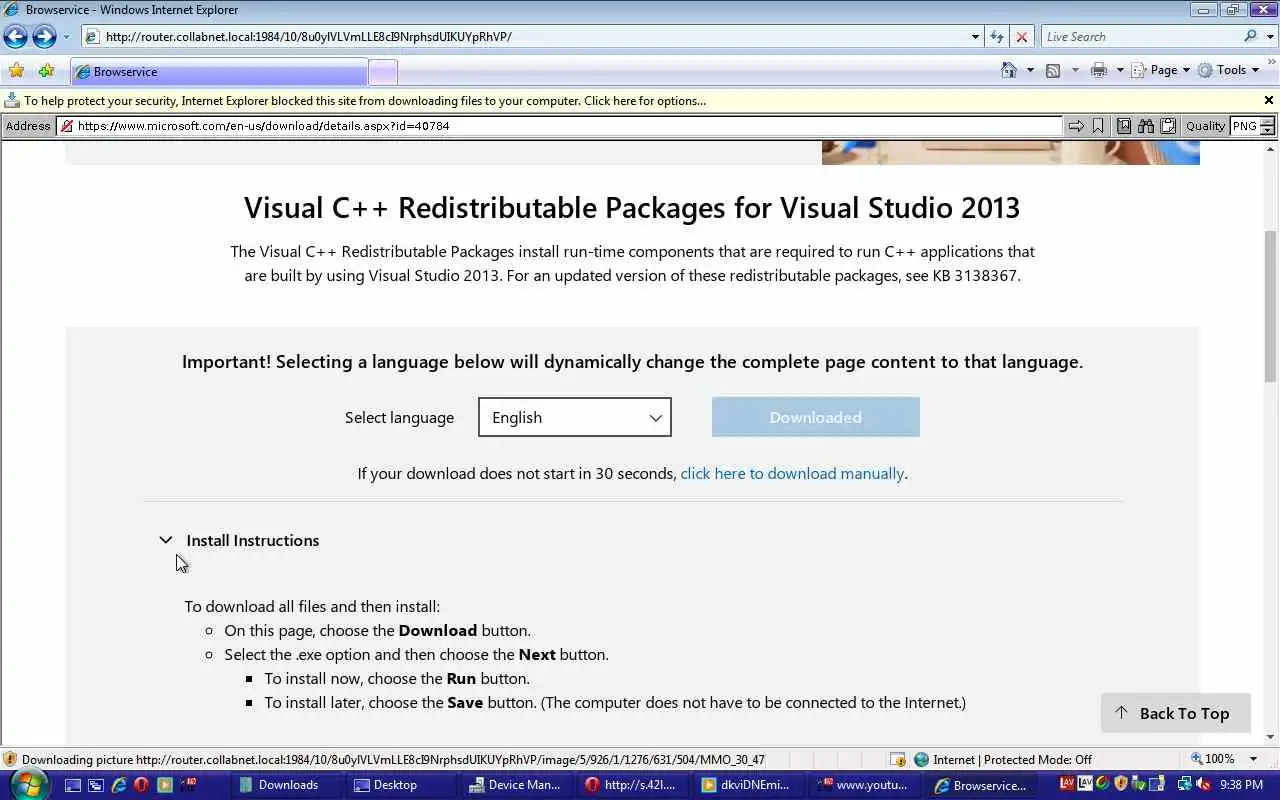Click the RSS Feeds icon
Screen dimensions: 1280x800
[1053, 70]
